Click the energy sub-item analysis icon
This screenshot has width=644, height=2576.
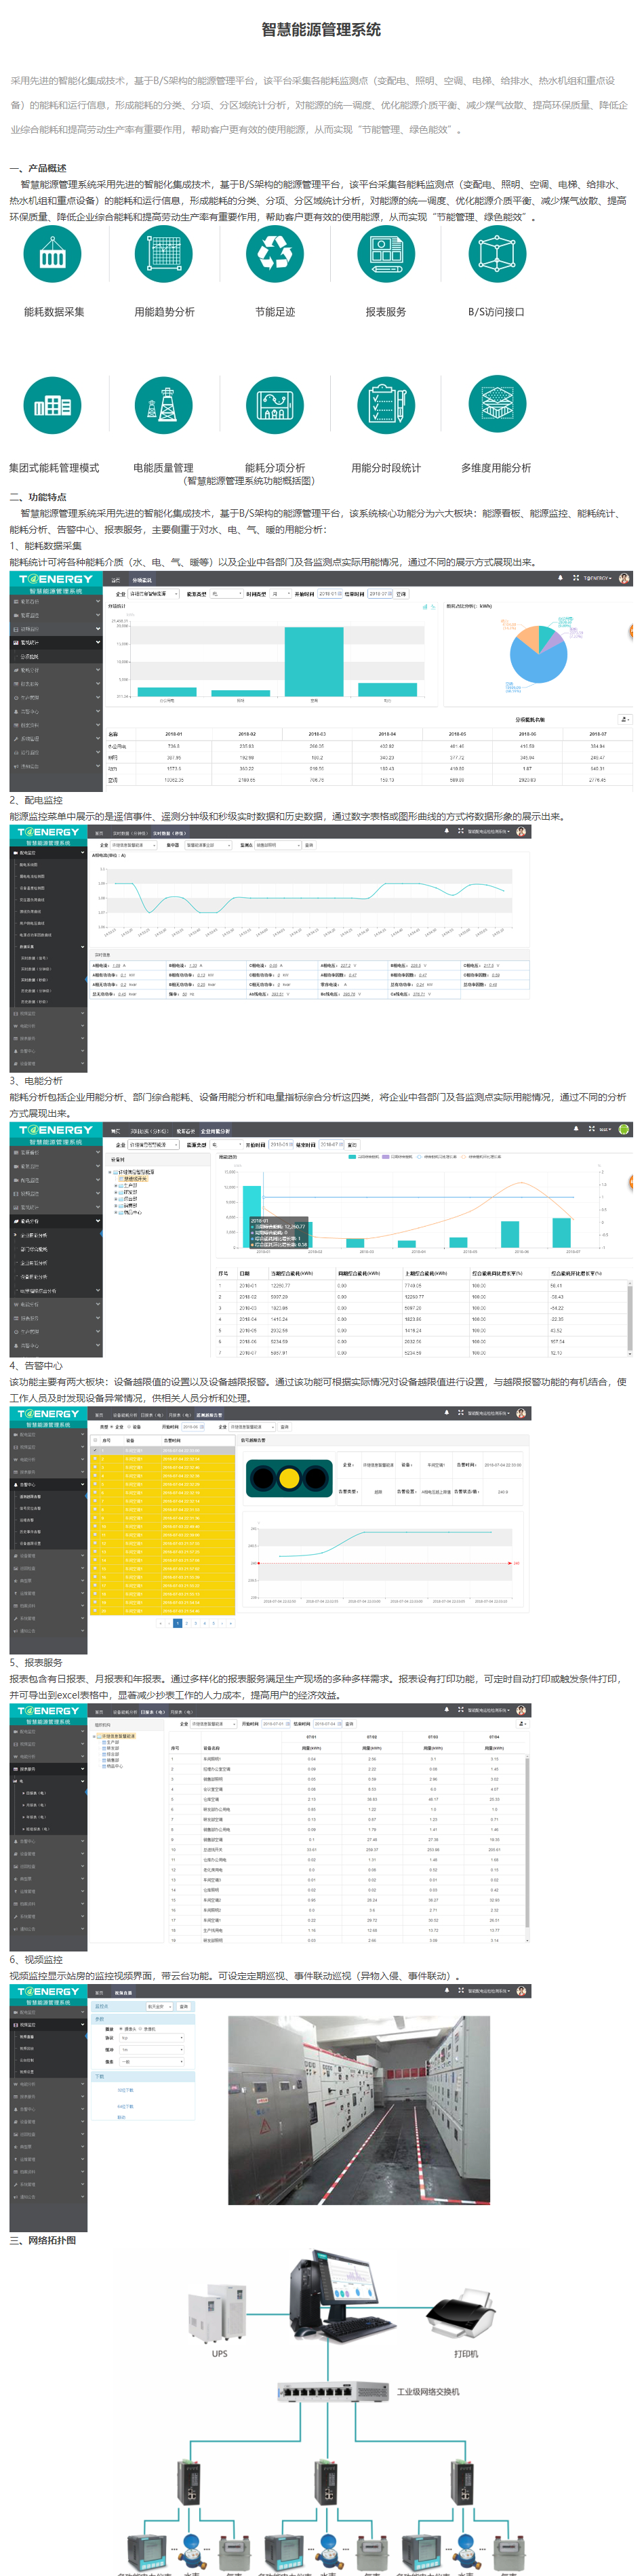coord(274,405)
